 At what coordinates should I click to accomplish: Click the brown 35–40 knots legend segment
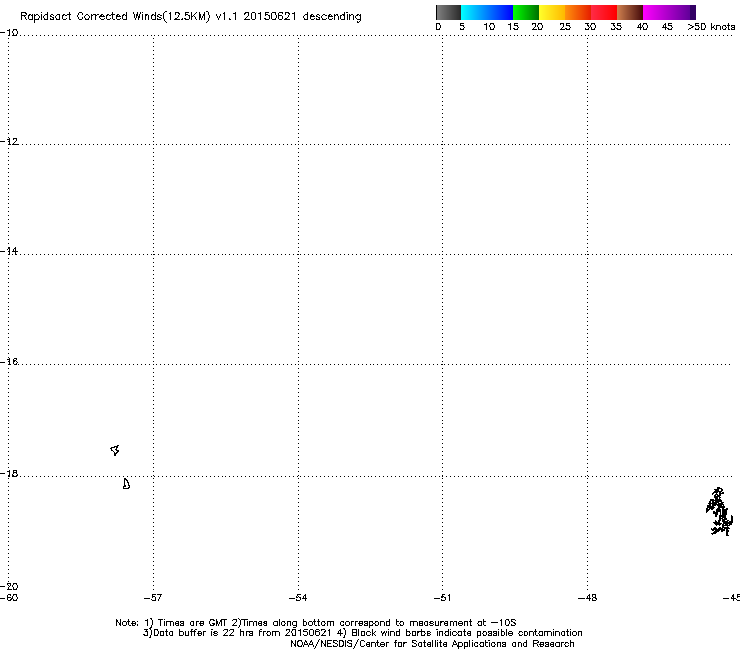click(x=630, y=12)
